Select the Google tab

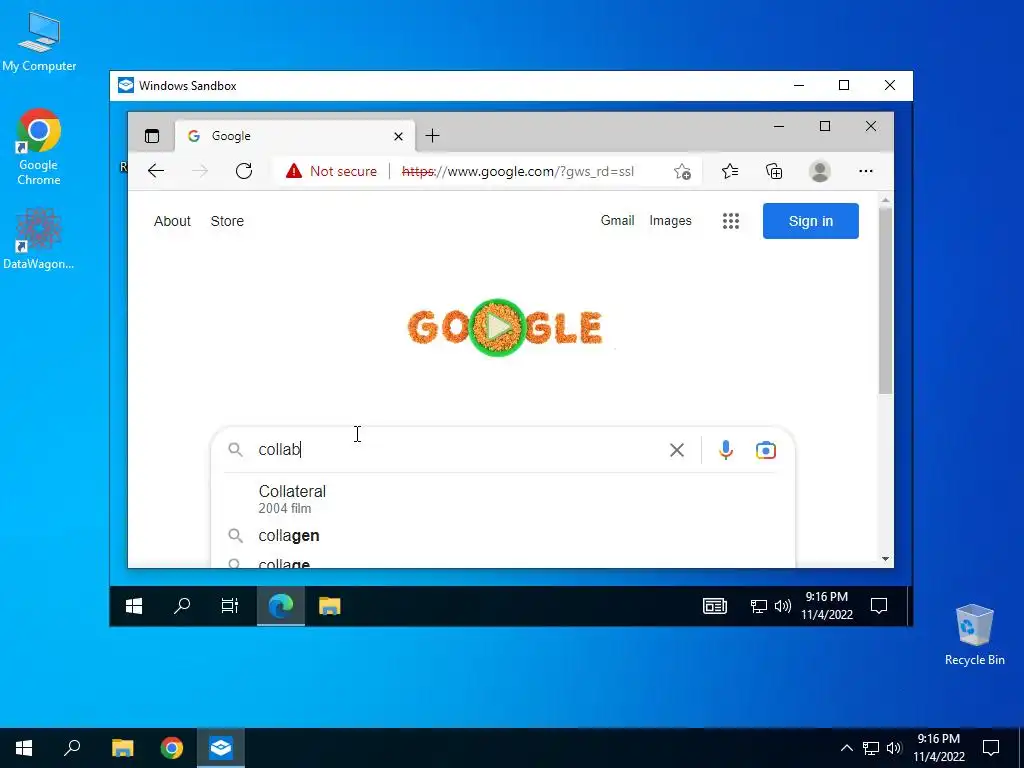tap(295, 136)
